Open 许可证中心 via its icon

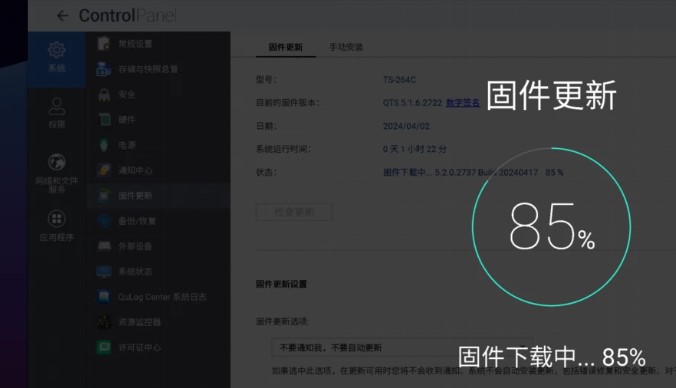(x=104, y=347)
